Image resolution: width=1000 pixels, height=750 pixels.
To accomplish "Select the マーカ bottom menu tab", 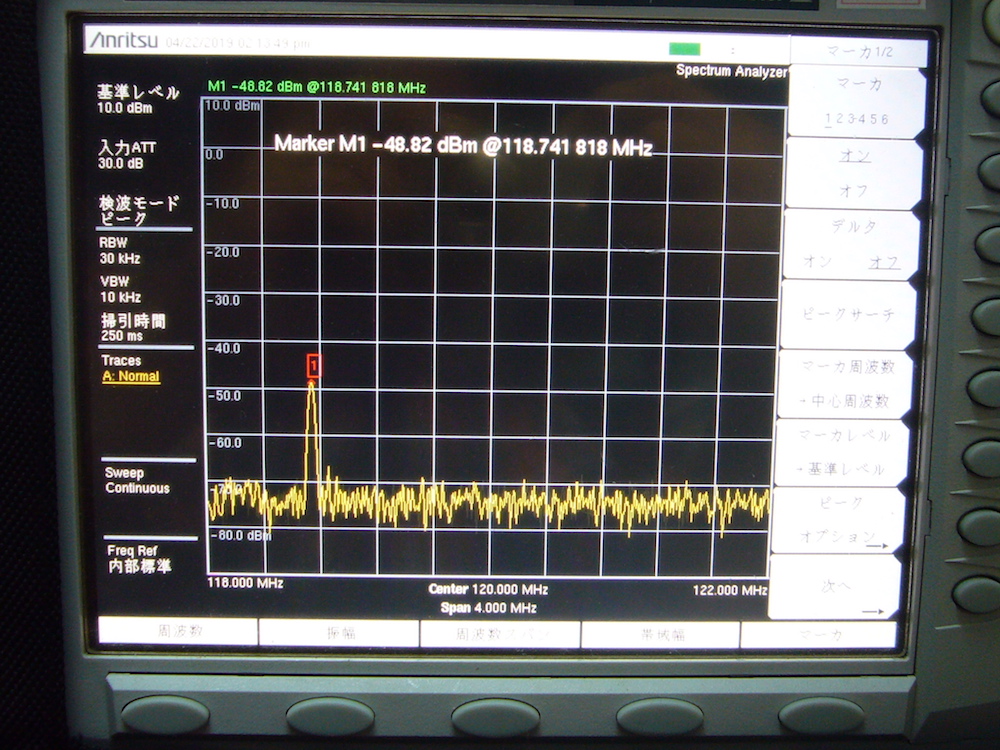I will click(818, 632).
